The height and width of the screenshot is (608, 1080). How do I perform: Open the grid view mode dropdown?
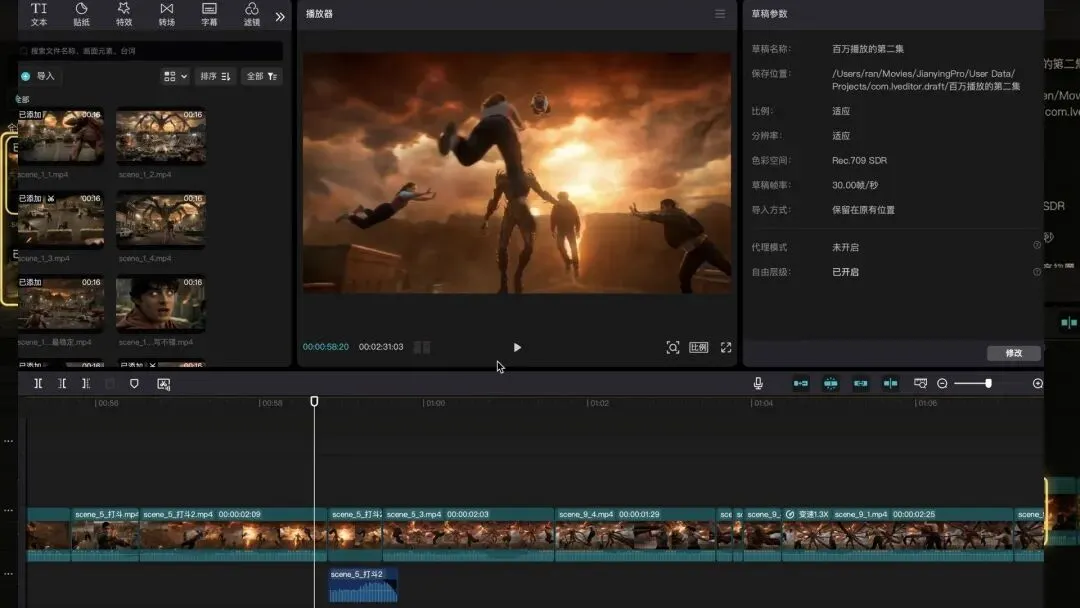175,76
